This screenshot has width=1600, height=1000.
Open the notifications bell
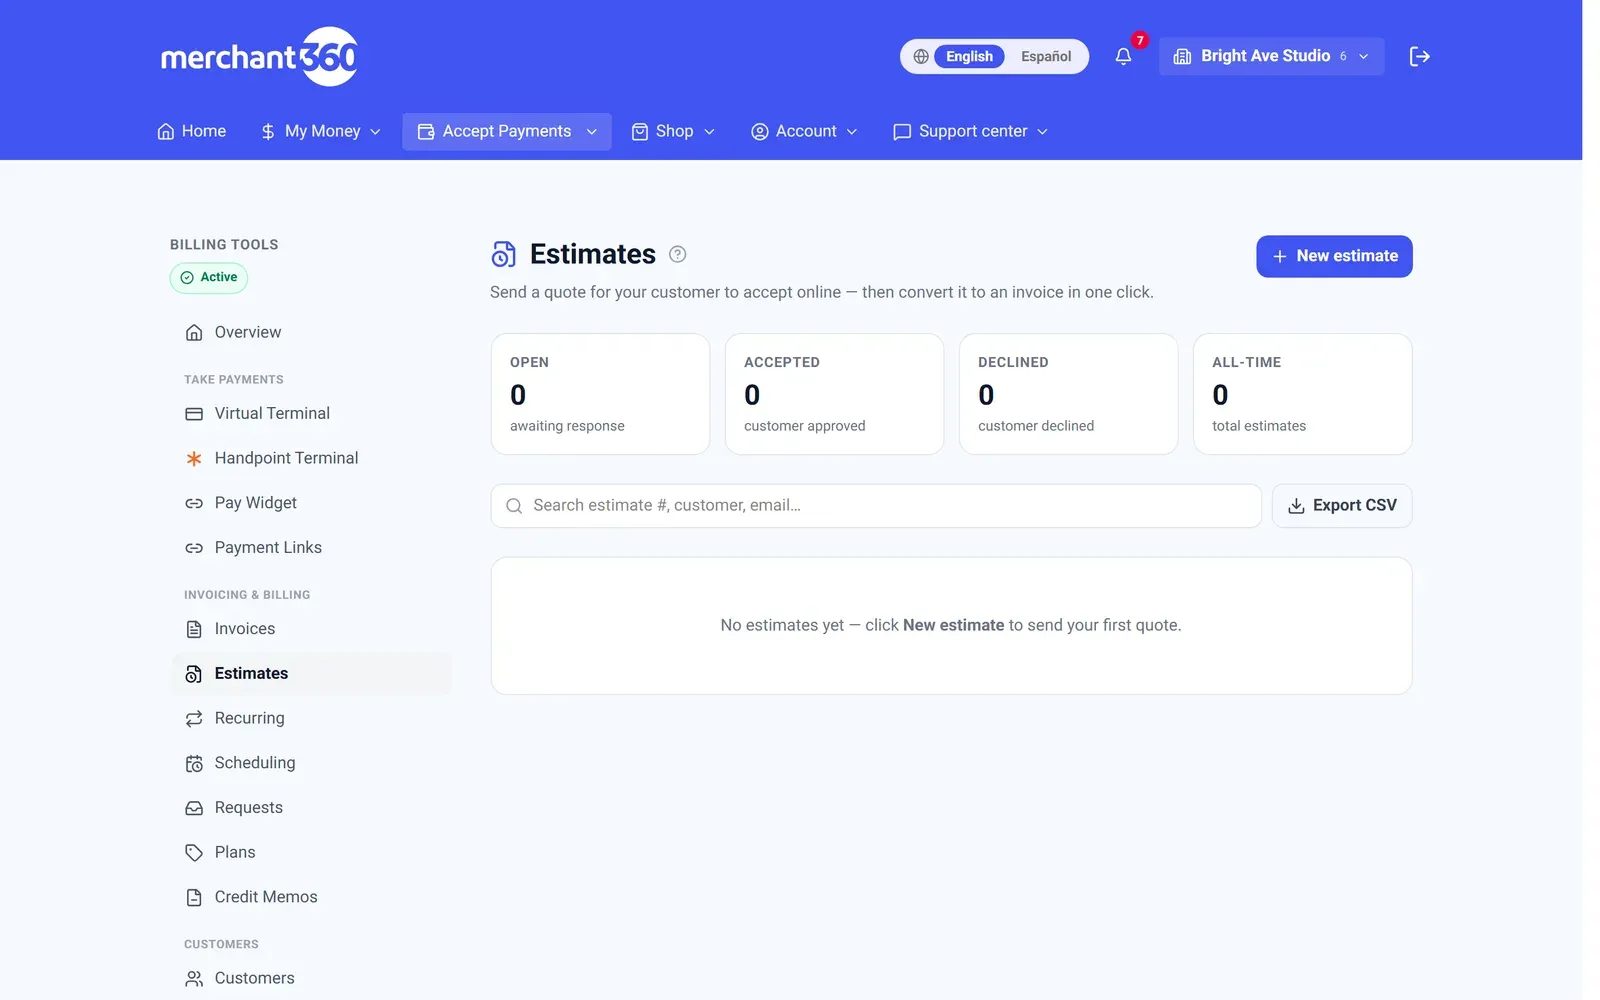tap(1123, 57)
